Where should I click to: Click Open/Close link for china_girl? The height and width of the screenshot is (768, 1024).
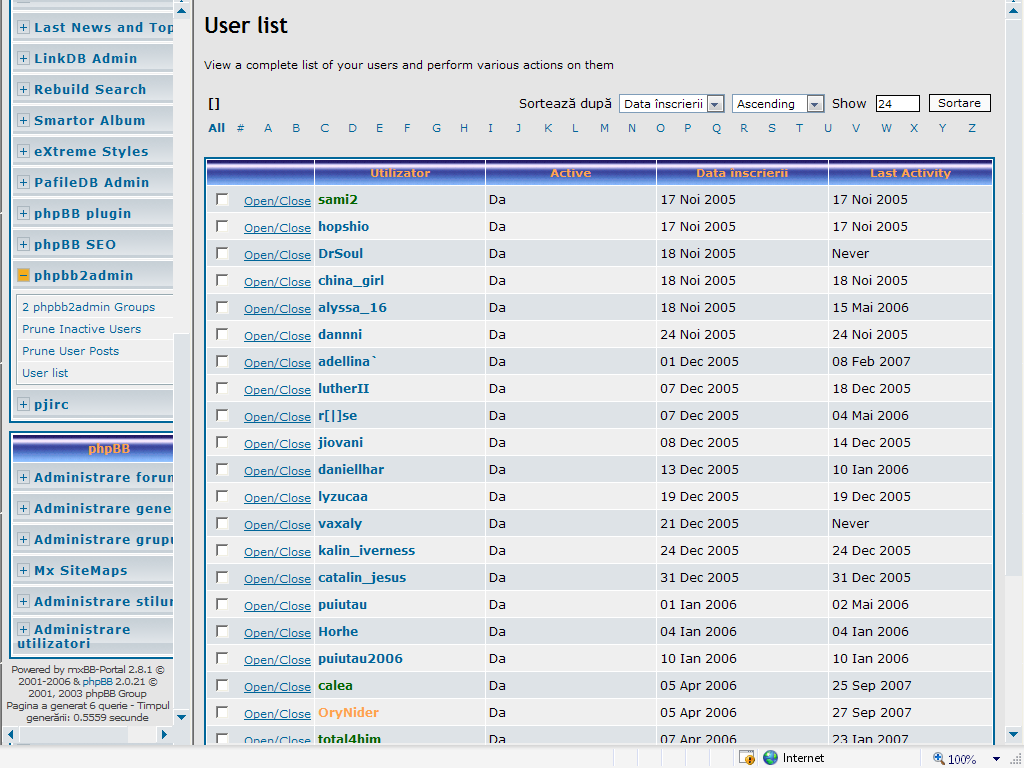pyautogui.click(x=277, y=282)
